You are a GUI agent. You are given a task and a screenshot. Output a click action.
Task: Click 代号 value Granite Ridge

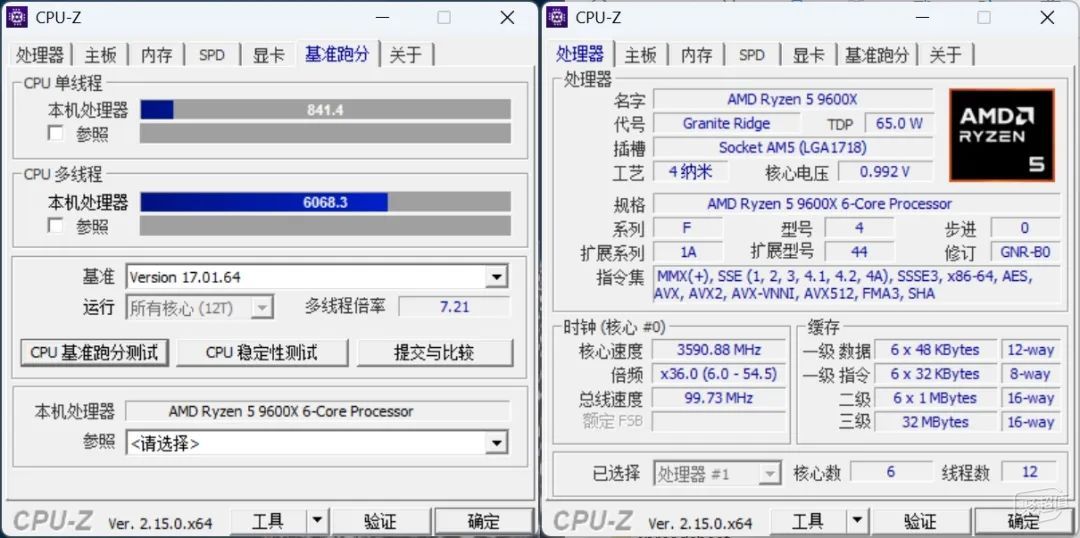click(726, 123)
